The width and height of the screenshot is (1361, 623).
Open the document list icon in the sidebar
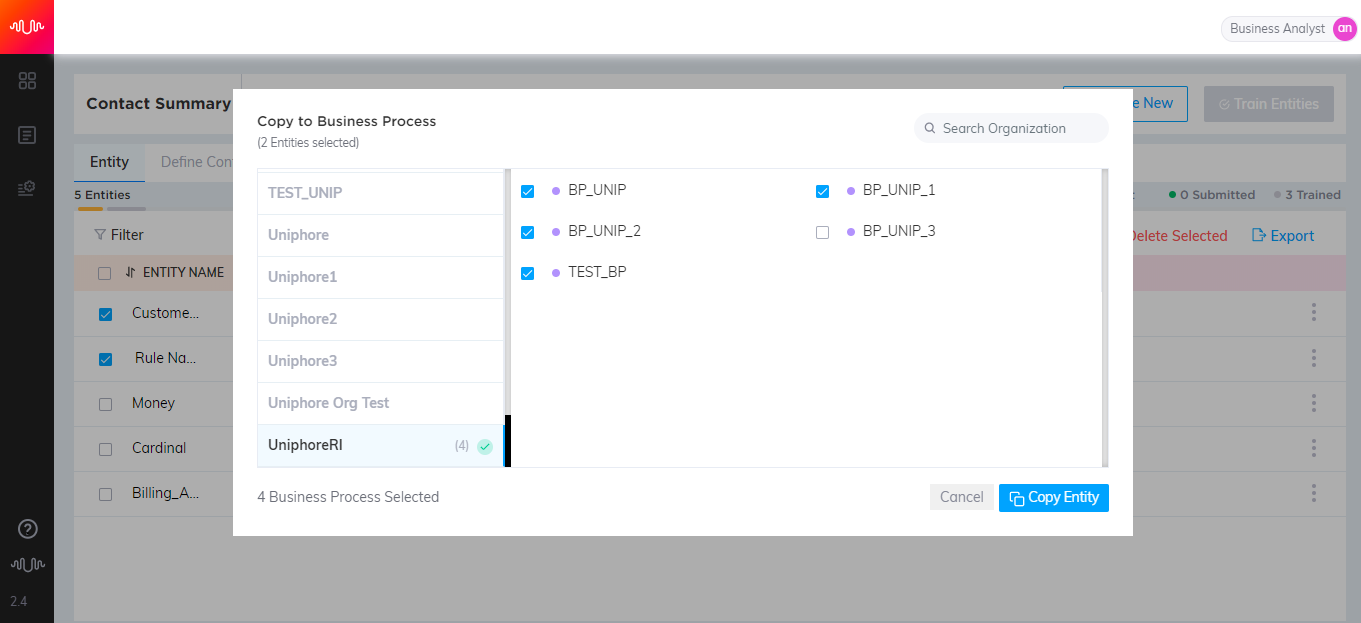(x=27, y=135)
